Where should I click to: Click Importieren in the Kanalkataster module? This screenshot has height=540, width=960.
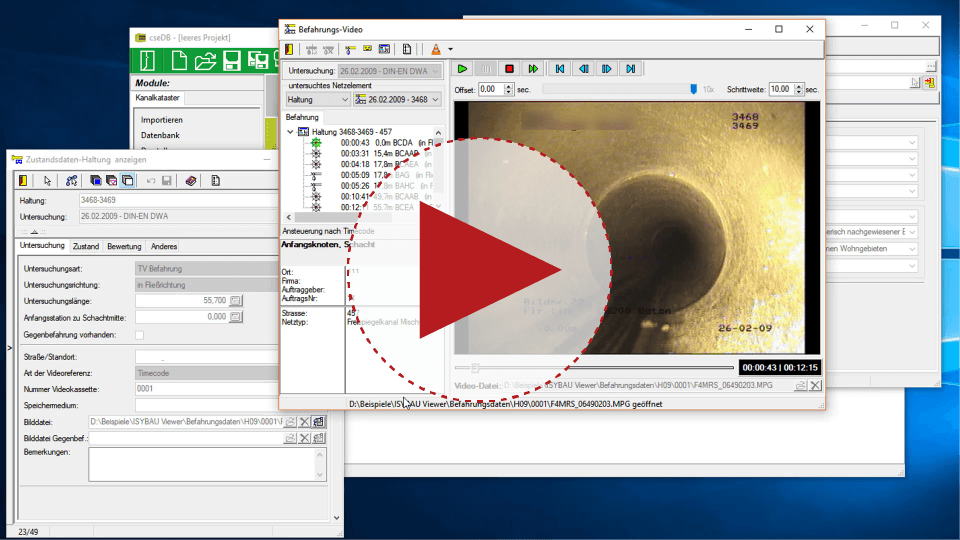pos(162,120)
